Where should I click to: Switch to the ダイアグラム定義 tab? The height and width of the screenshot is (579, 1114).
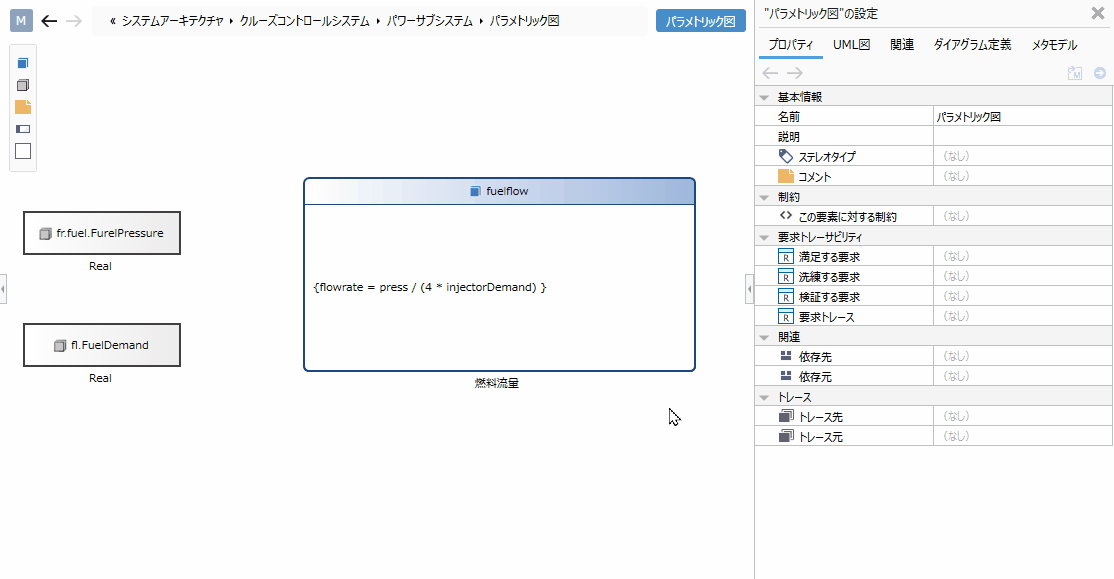point(972,45)
